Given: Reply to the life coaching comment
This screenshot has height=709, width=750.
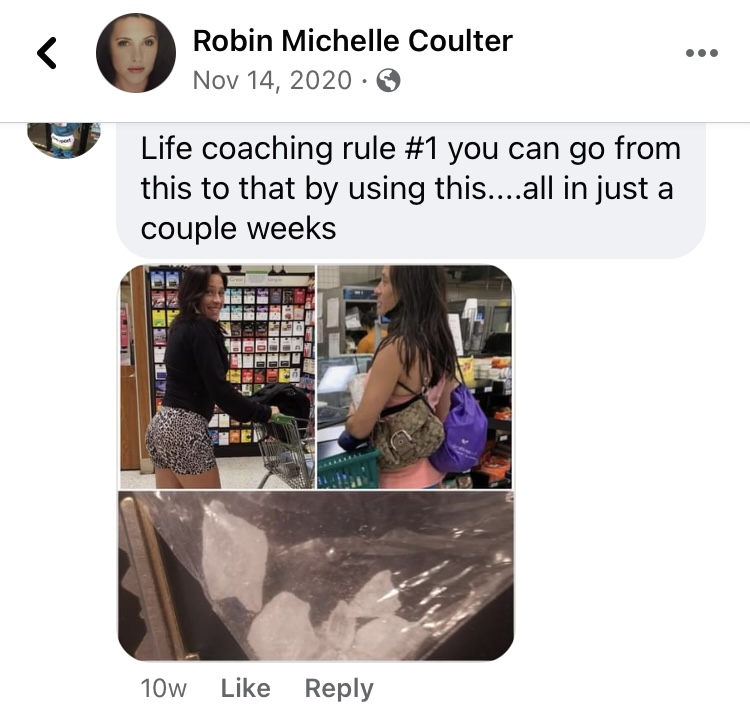Looking at the screenshot, I should point(339,689).
